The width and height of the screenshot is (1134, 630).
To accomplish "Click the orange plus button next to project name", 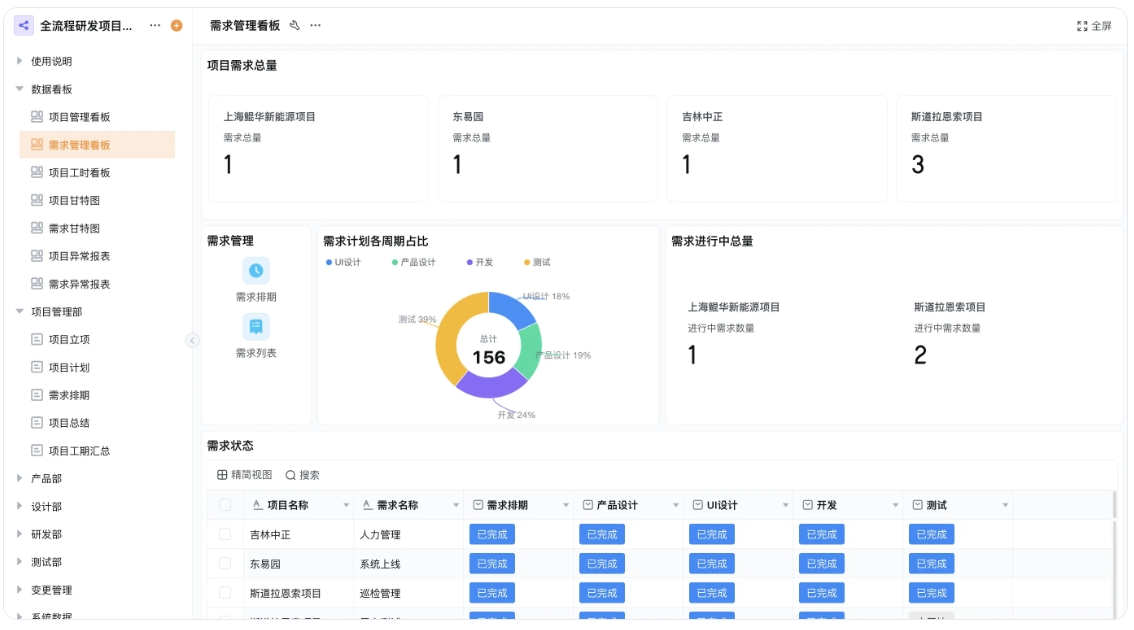I will point(176,25).
